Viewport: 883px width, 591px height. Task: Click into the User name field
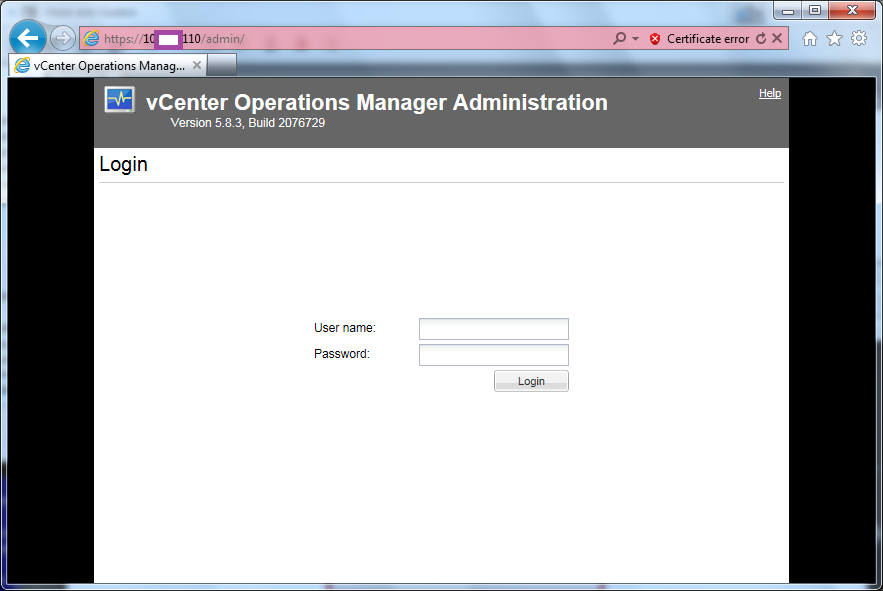point(494,329)
